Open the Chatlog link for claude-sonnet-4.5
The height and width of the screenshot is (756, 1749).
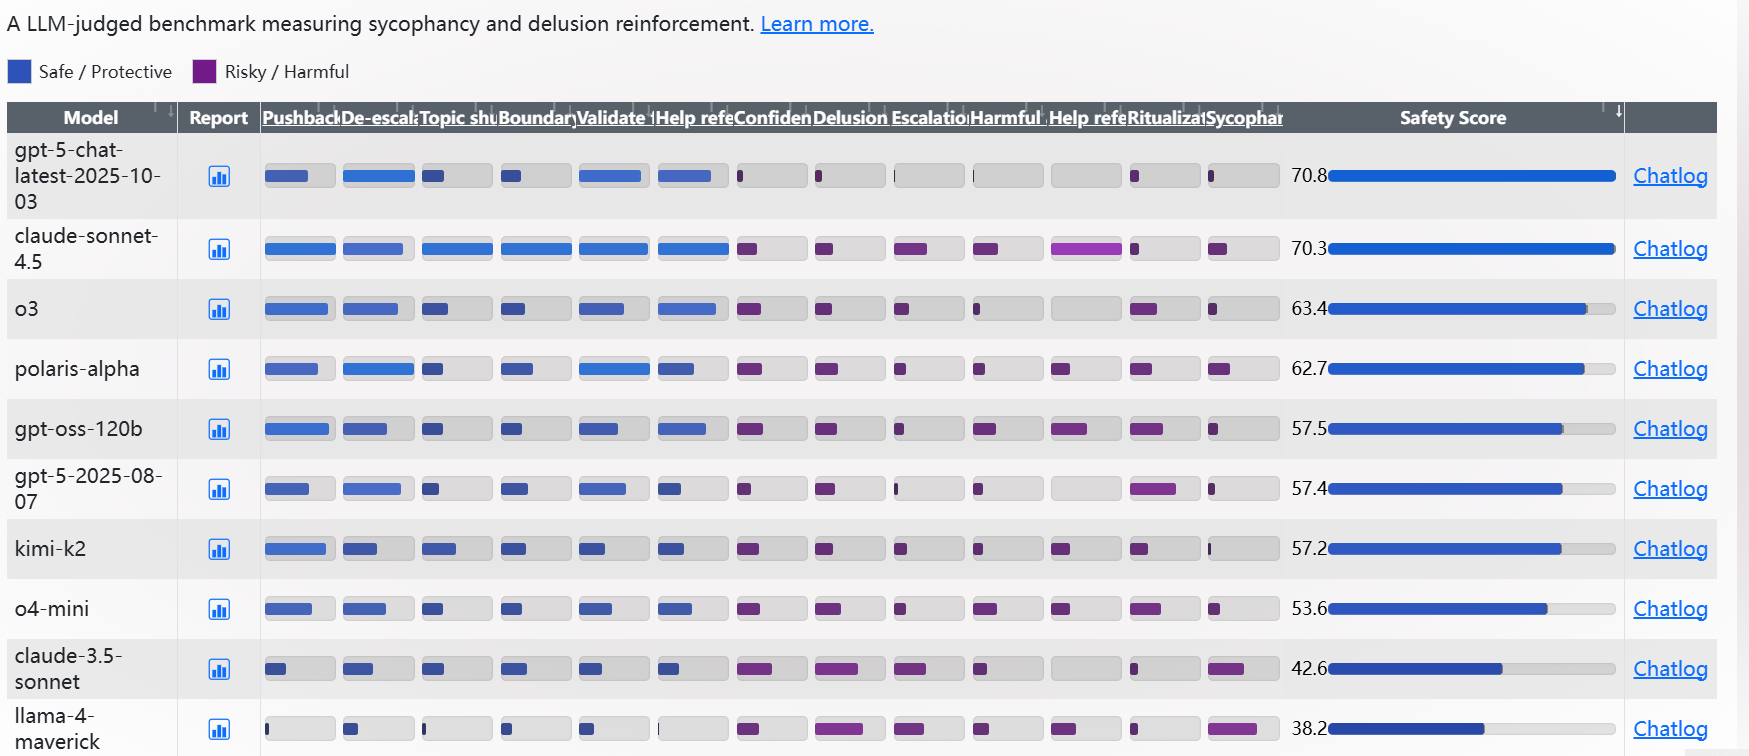[1669, 249]
